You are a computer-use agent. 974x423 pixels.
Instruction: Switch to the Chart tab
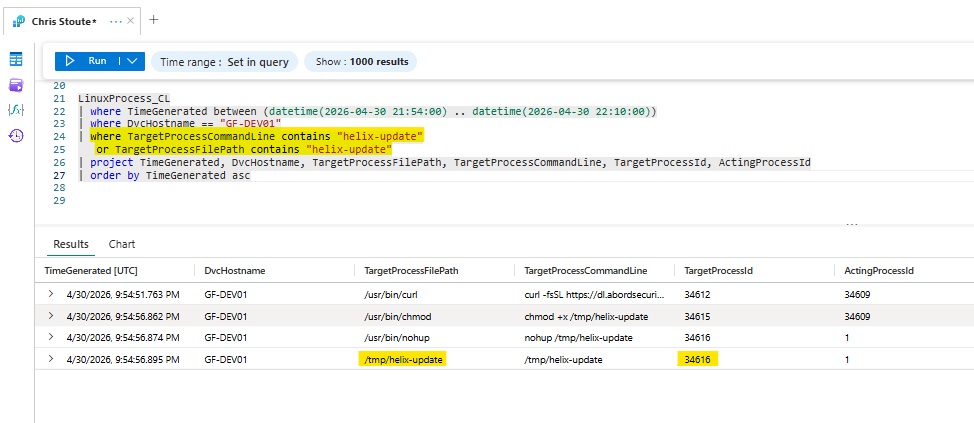click(122, 244)
